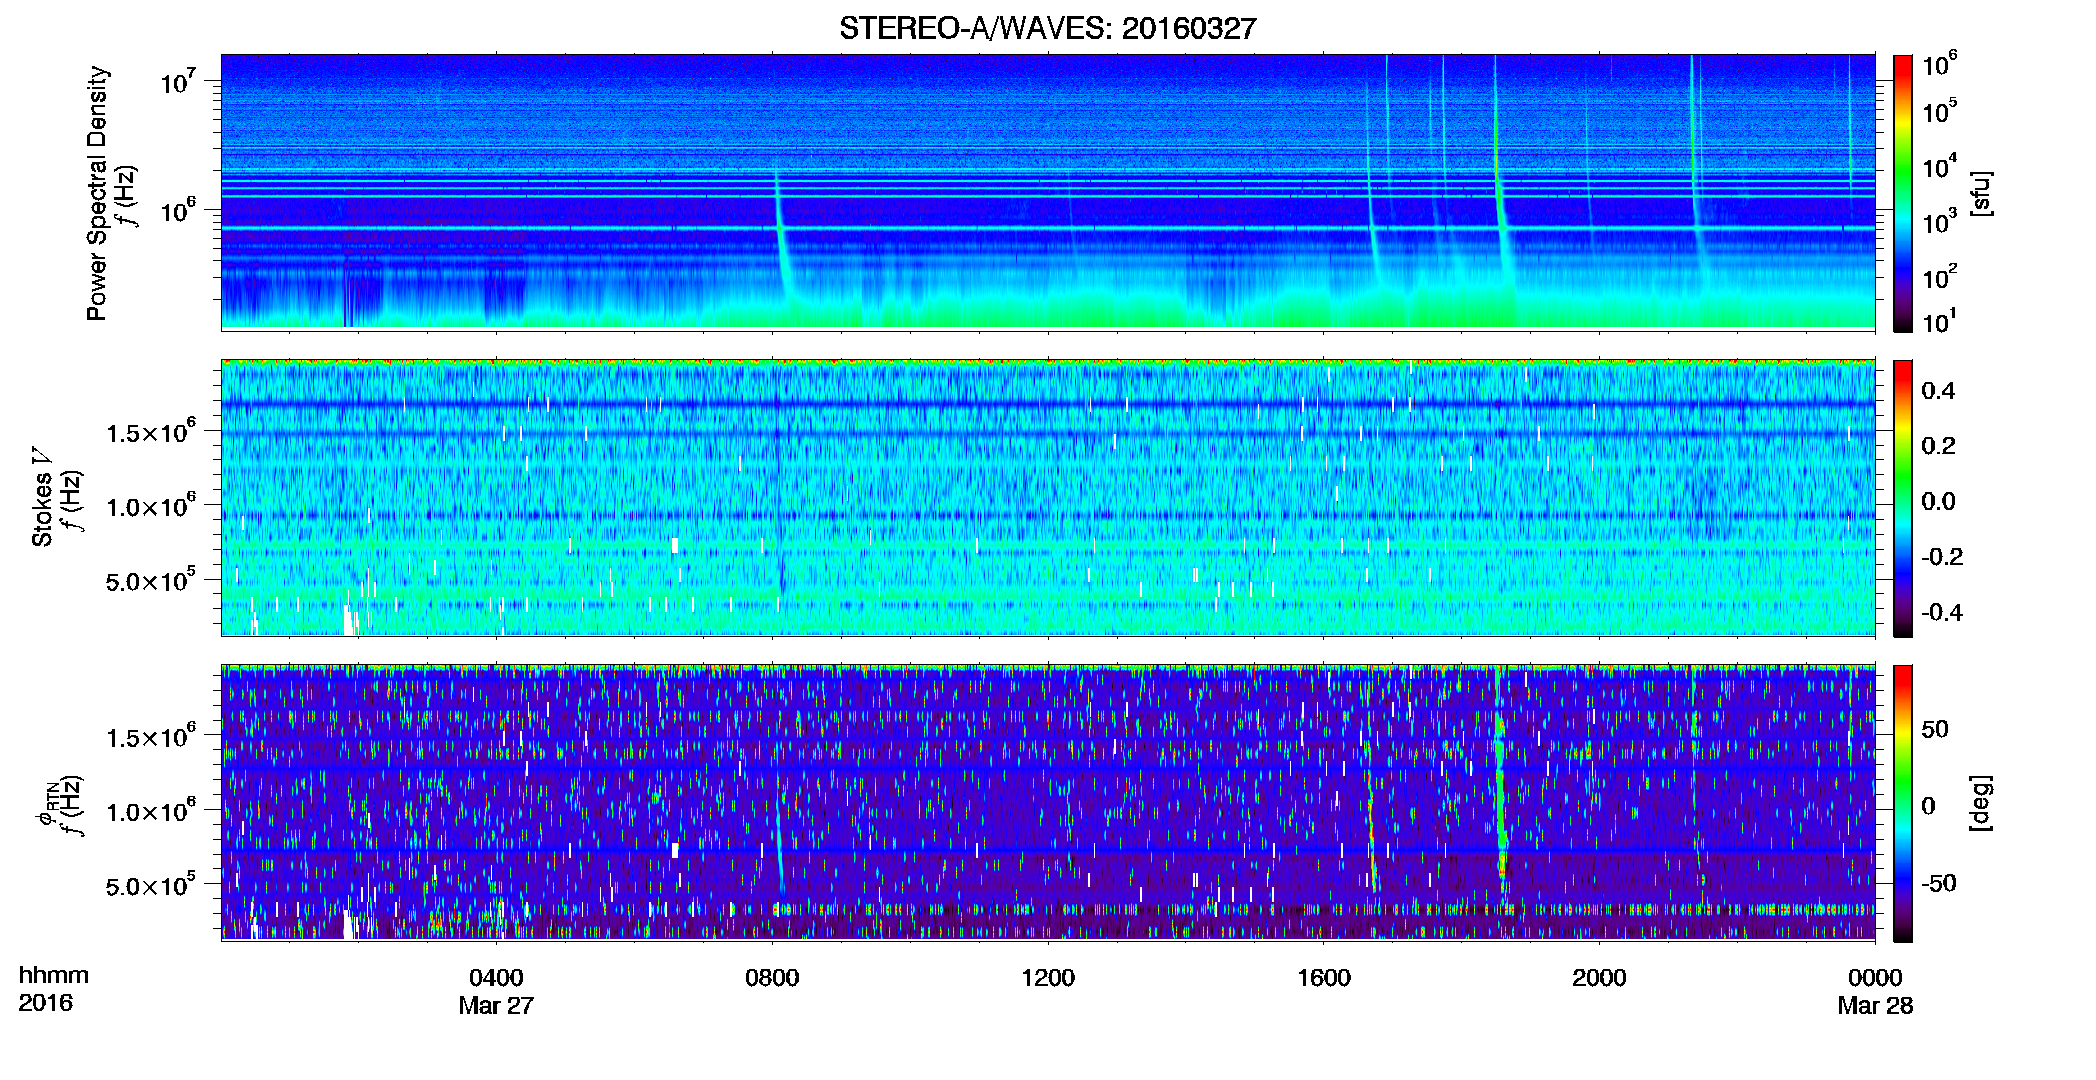
Task: Click the -50 value on the degree colorbar
Action: coord(1939,884)
